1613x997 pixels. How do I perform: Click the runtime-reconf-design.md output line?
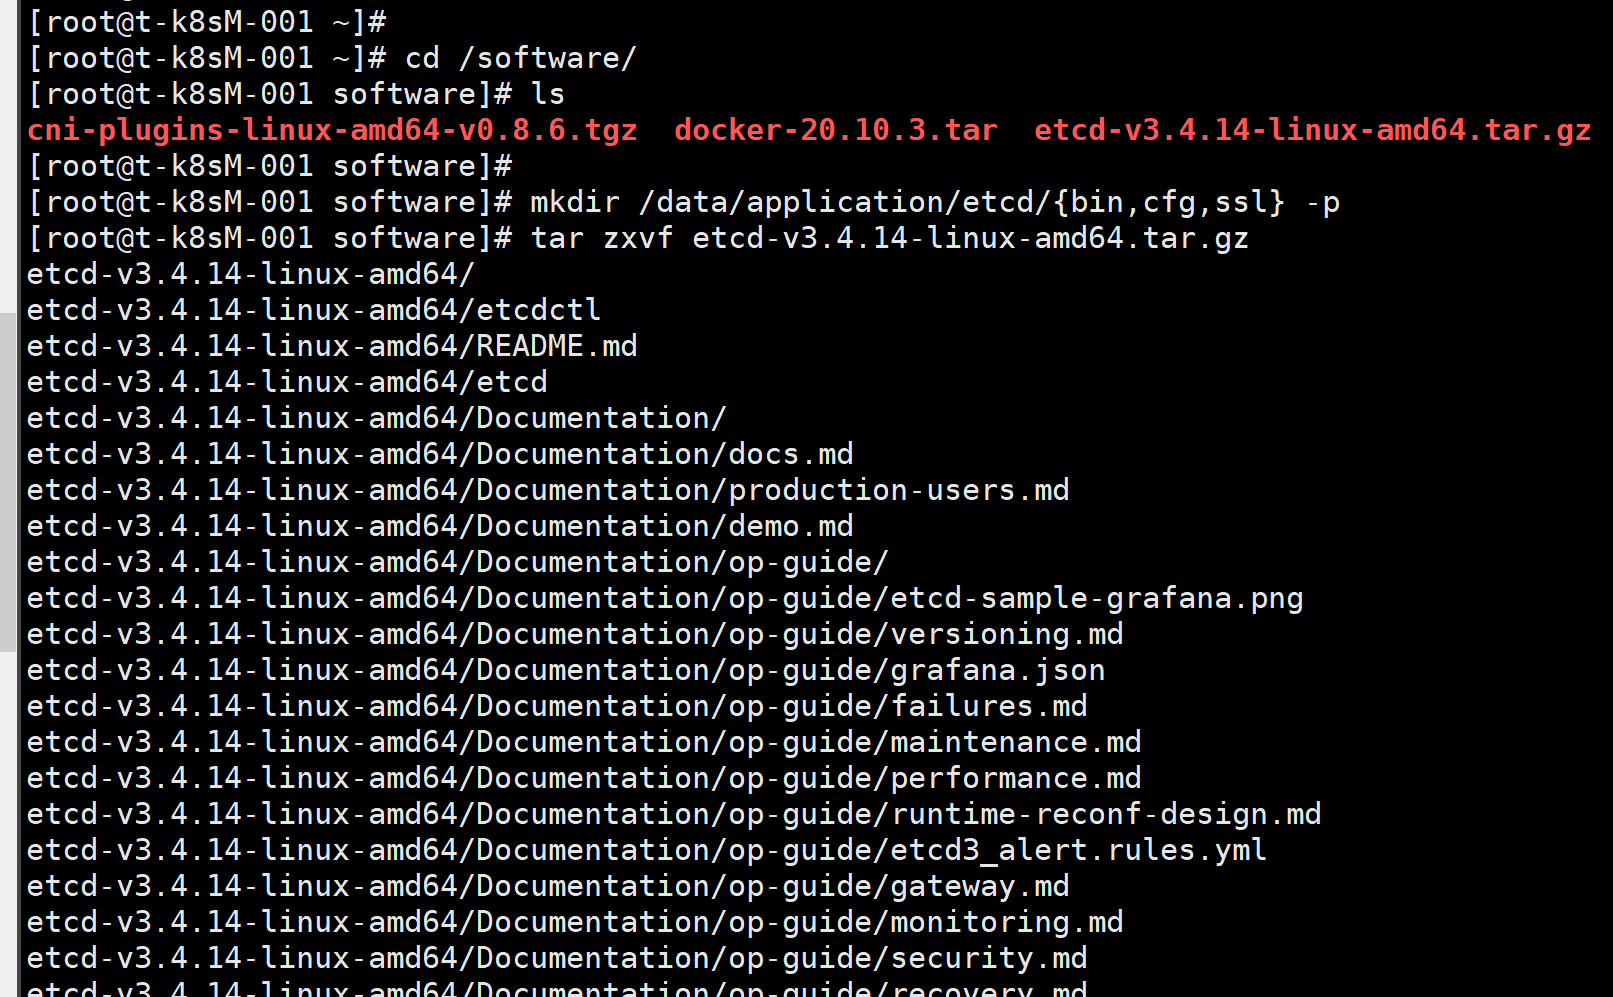coord(674,814)
